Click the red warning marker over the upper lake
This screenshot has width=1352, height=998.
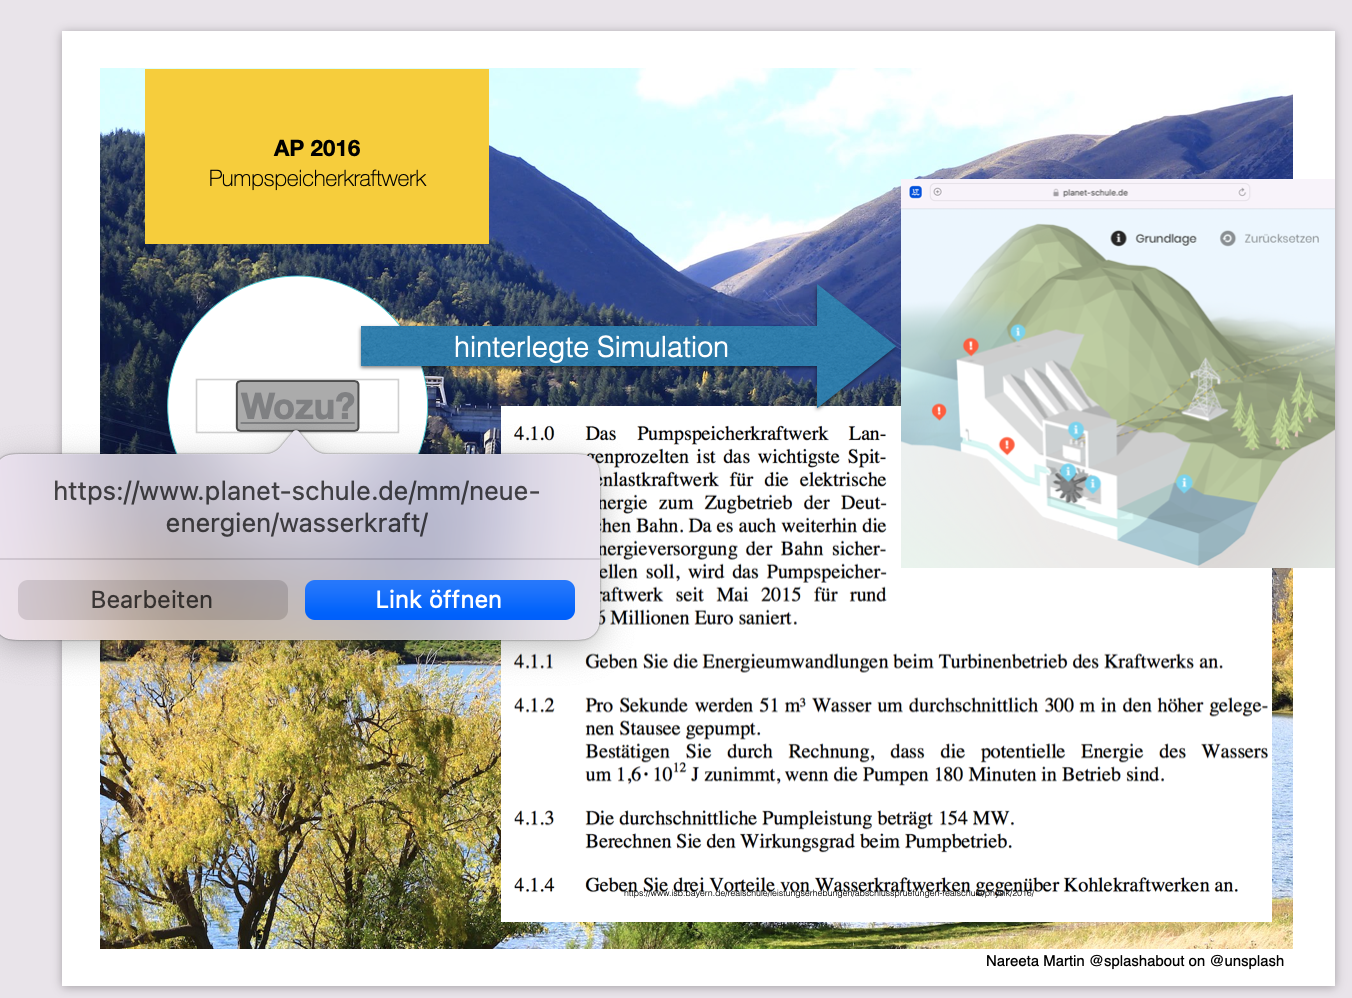[x=938, y=411]
